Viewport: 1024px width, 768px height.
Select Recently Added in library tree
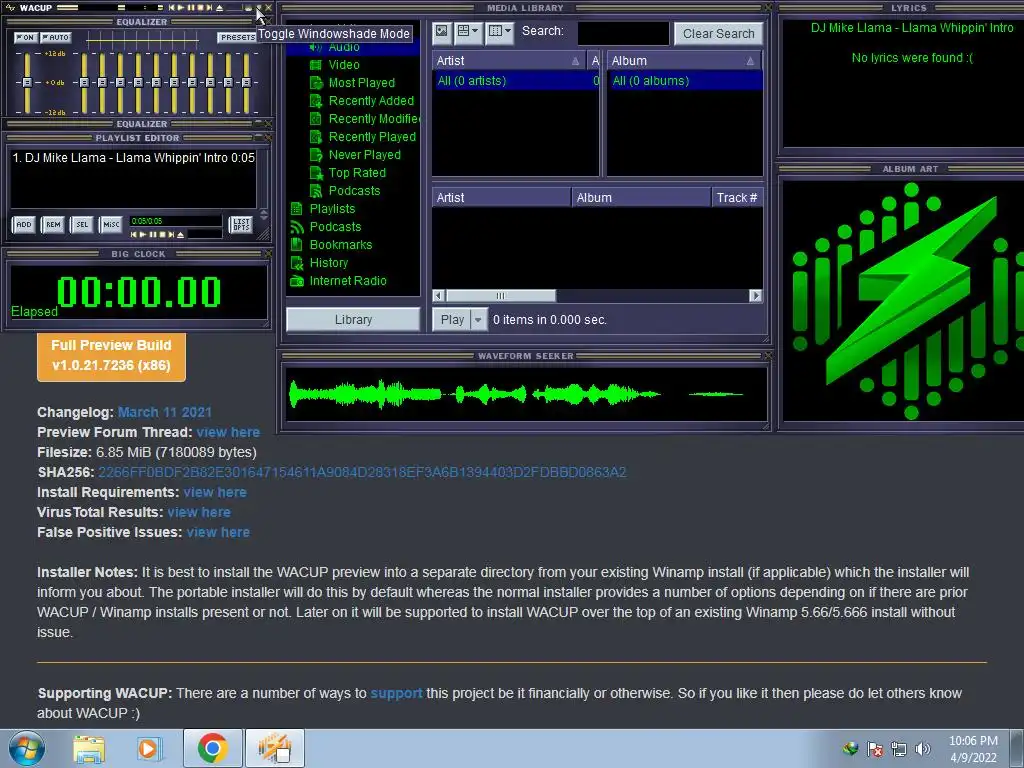click(362, 101)
